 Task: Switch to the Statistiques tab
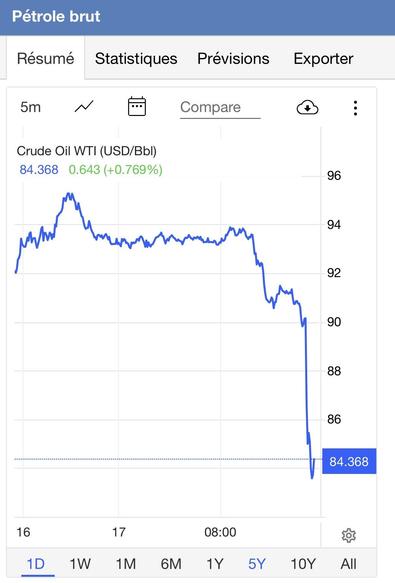136,58
